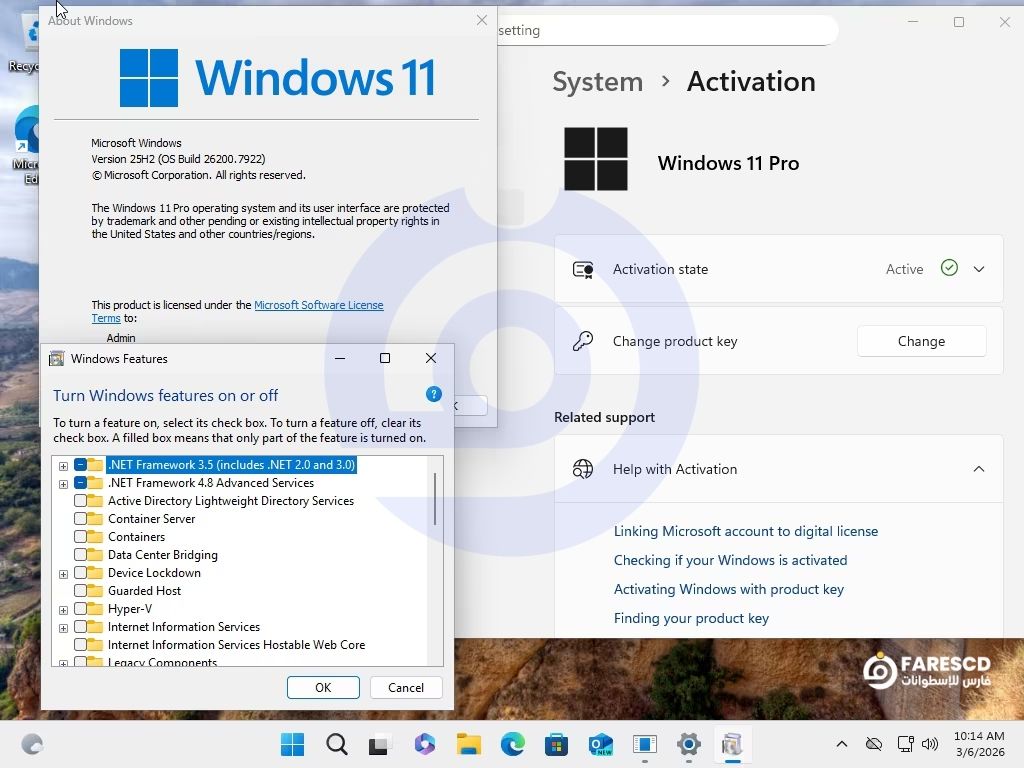Screen dimensions: 1024x768
Task: Launch Microsoft Copilot from the taskbar
Action: [424, 744]
